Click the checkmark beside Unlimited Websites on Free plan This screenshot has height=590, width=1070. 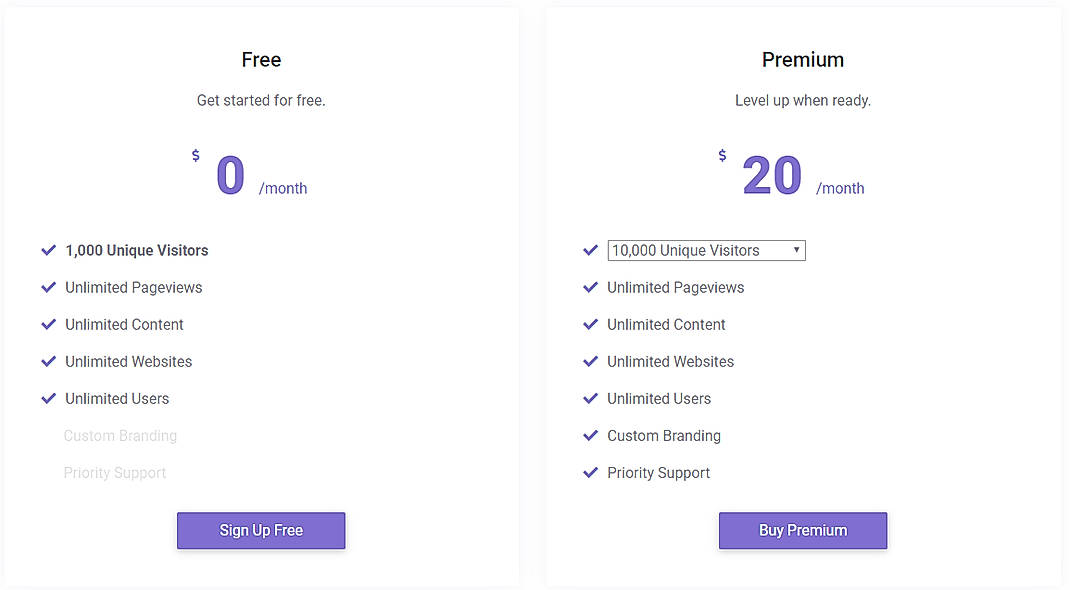(49, 361)
